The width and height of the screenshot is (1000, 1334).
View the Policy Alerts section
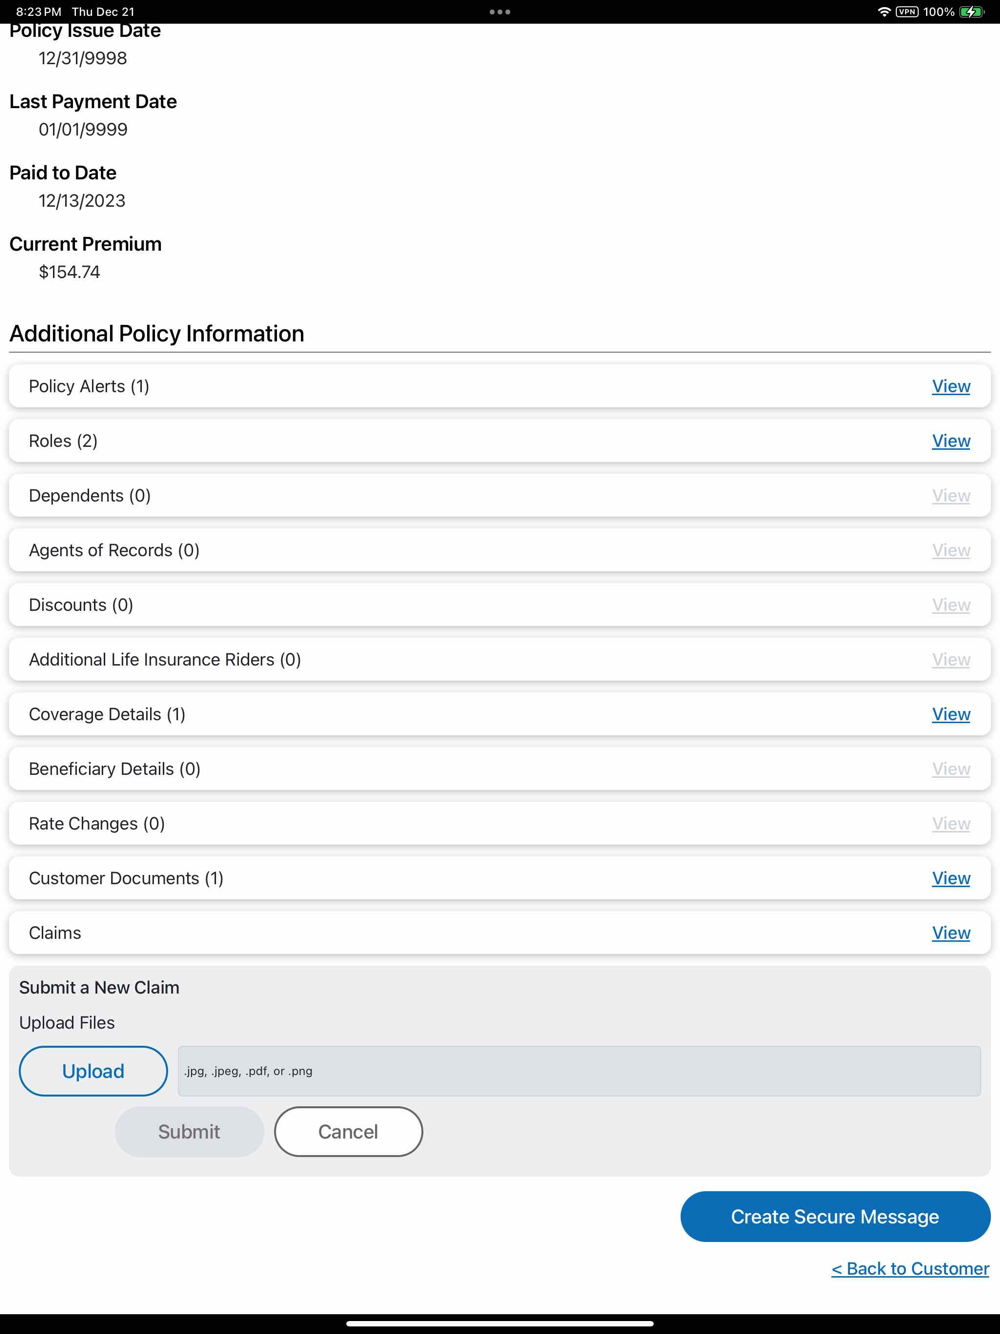click(x=950, y=386)
